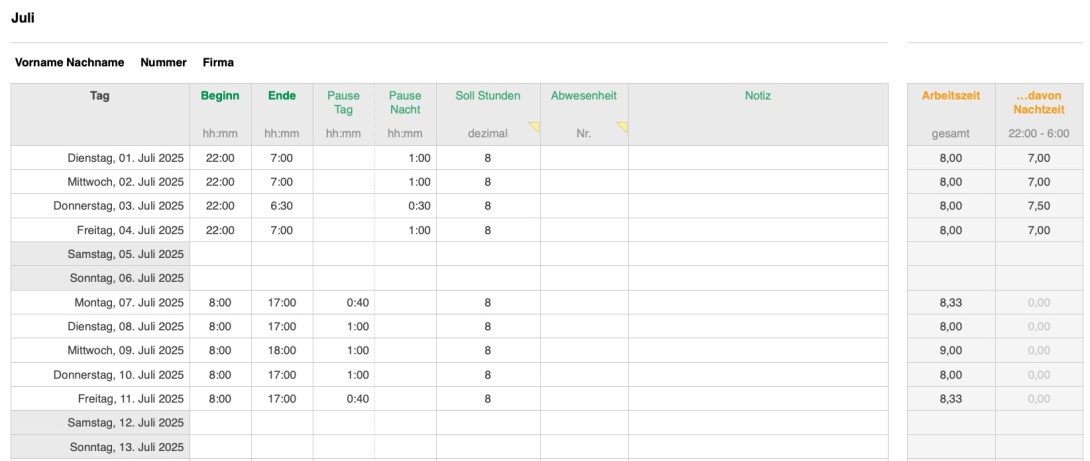Select Abwesenheit cell for Mittwoch, 02. Juli
The image size is (1090, 461).
coord(584,182)
